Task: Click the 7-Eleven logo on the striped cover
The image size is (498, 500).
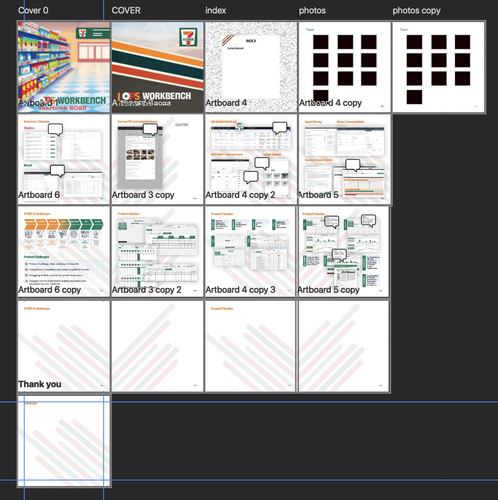Action: pyautogui.click(x=188, y=37)
